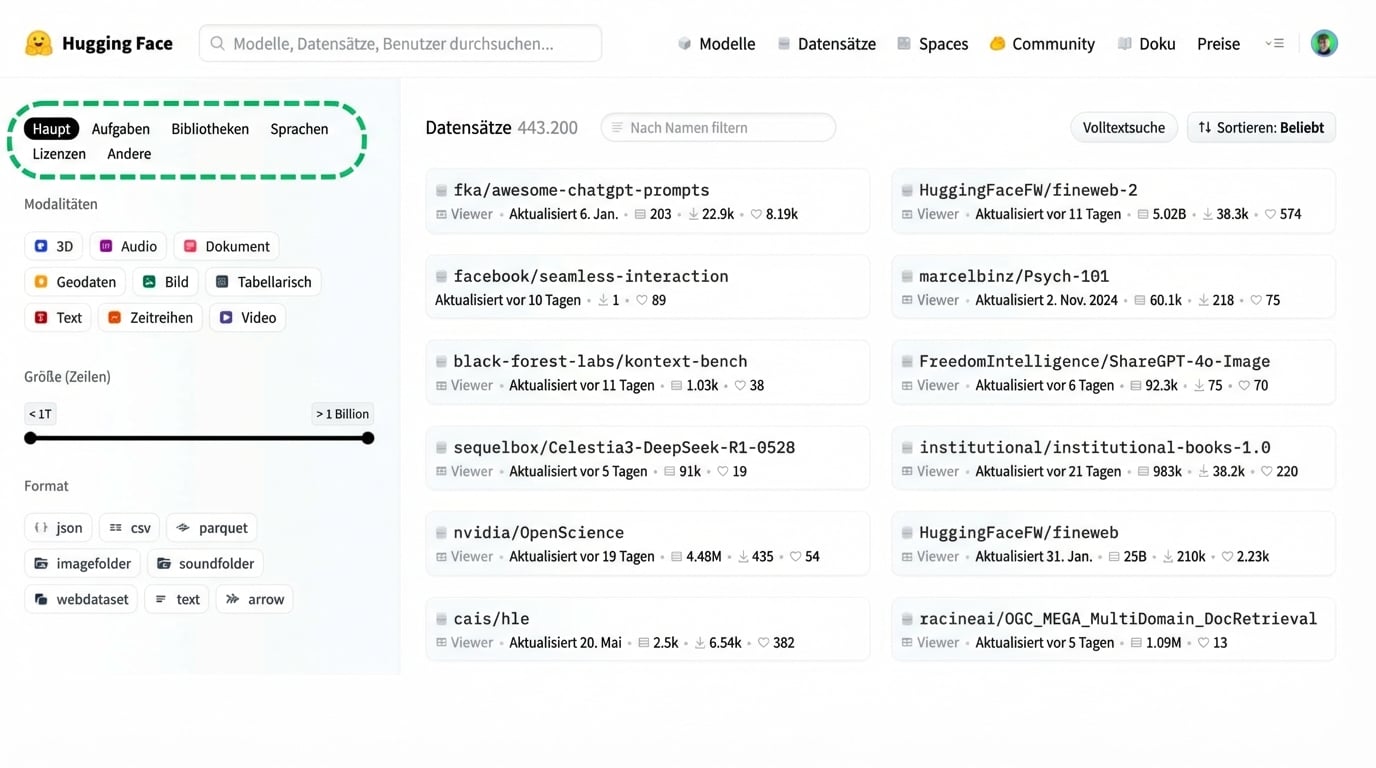The height and width of the screenshot is (768, 1376).
Task: Choose the json format filter
Action: point(57,527)
